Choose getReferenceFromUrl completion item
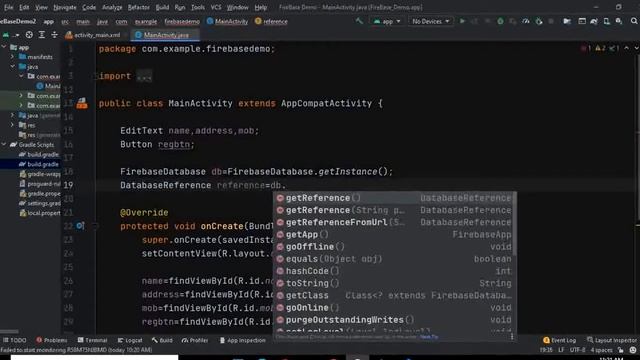 (x=394, y=222)
